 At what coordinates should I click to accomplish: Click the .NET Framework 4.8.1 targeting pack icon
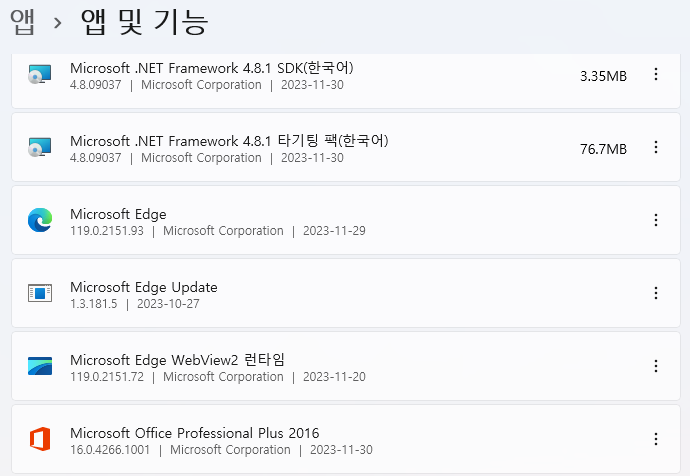(40, 147)
